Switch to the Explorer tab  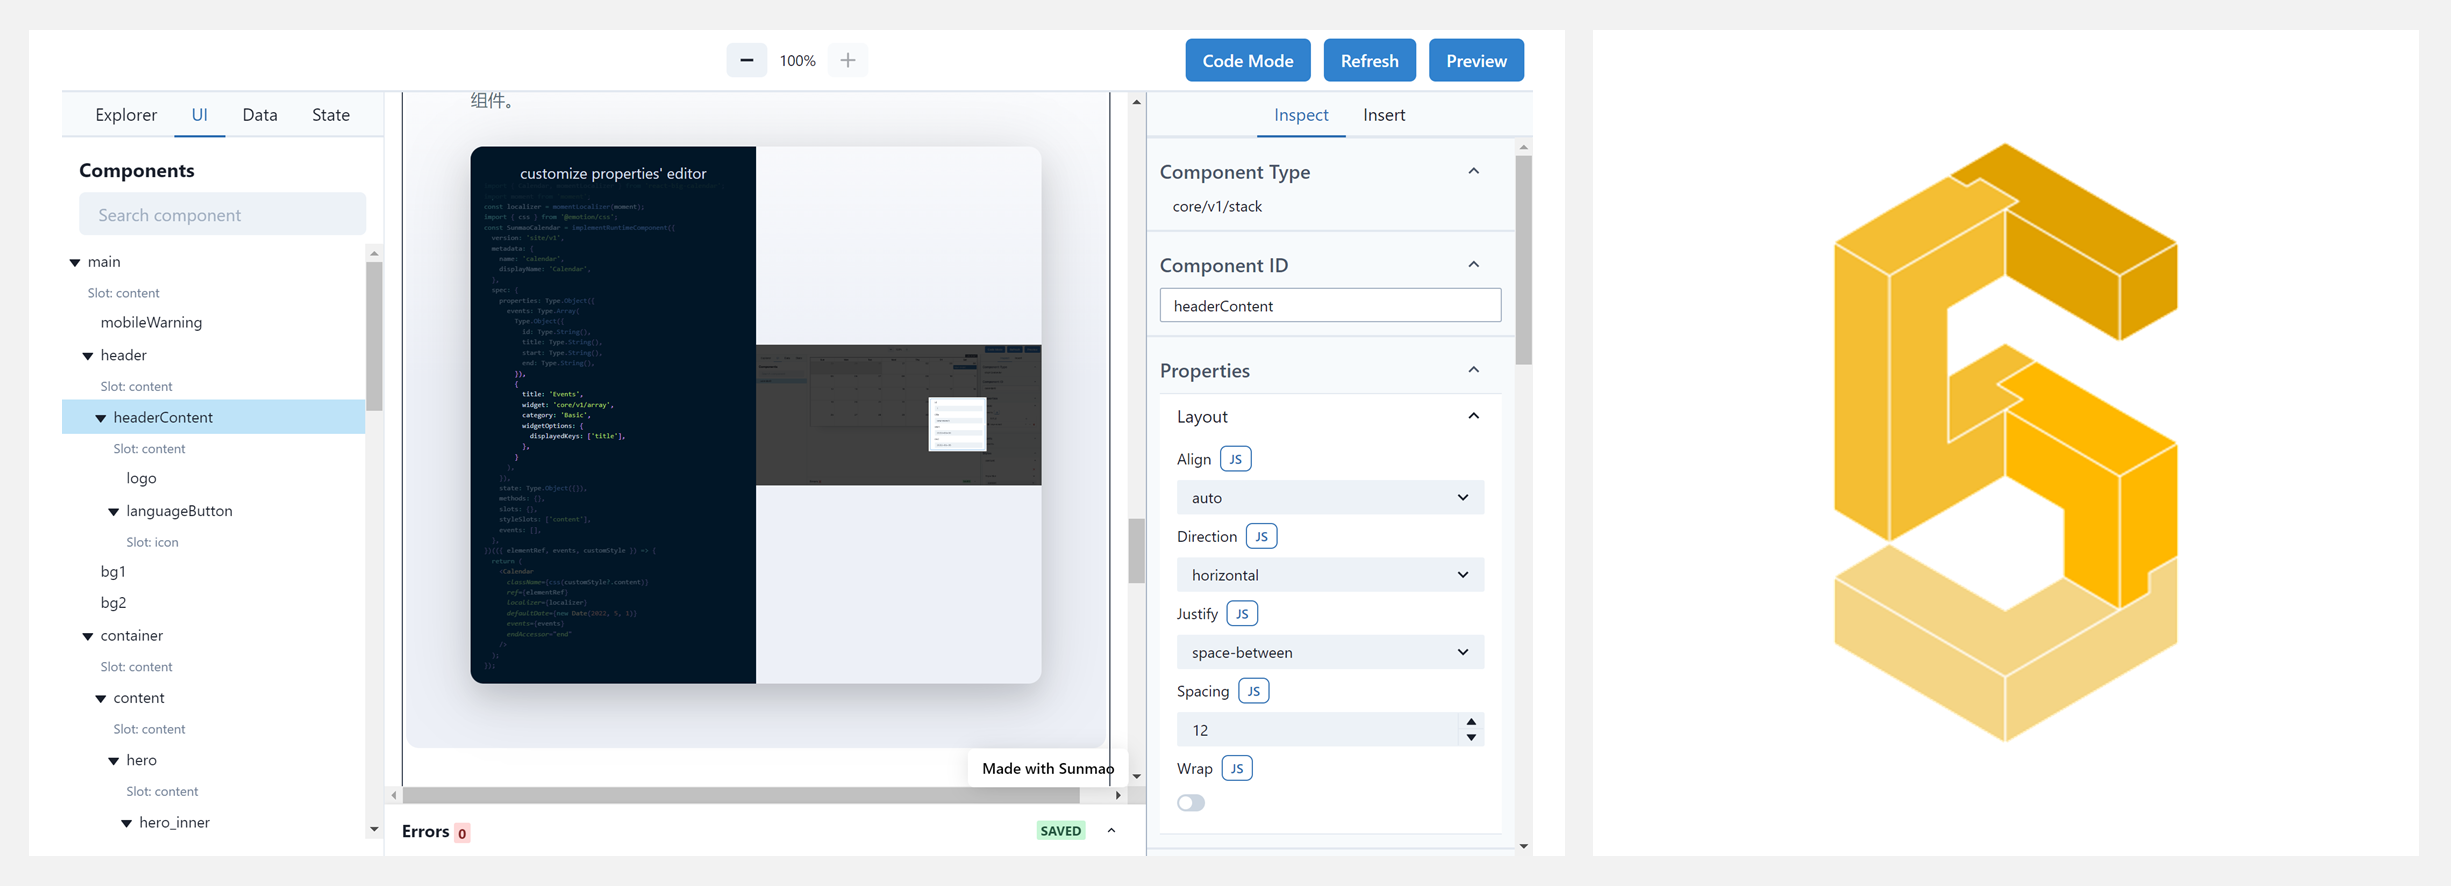(x=126, y=115)
